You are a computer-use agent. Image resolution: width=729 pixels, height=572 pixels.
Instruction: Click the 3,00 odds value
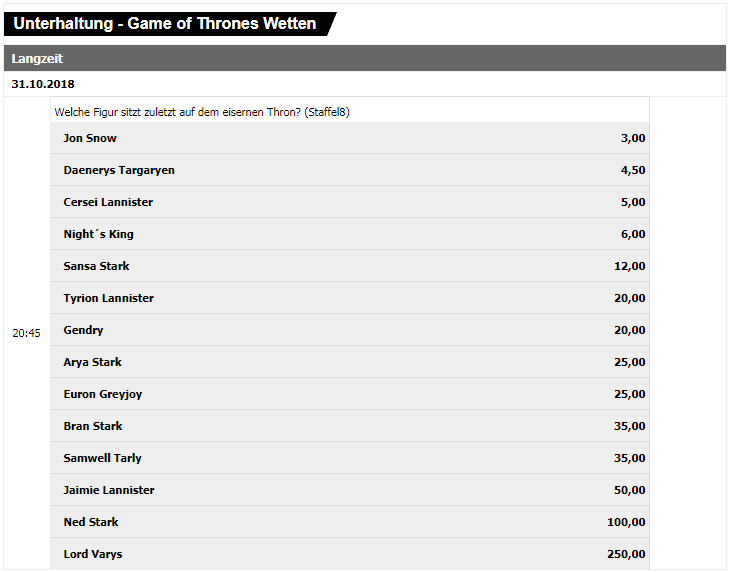(x=633, y=138)
